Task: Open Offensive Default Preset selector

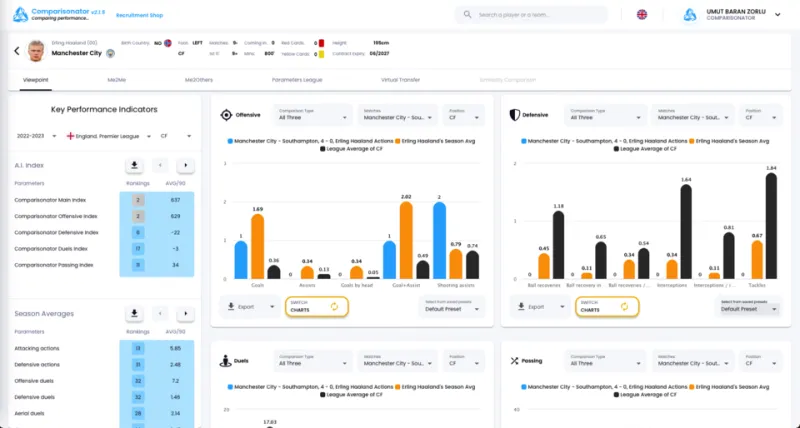Action: click(x=452, y=307)
